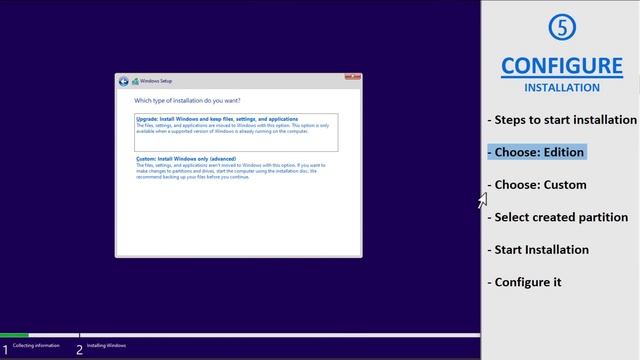The width and height of the screenshot is (640, 360).
Task: Click '- Start Installation' item
Action: click(538, 250)
